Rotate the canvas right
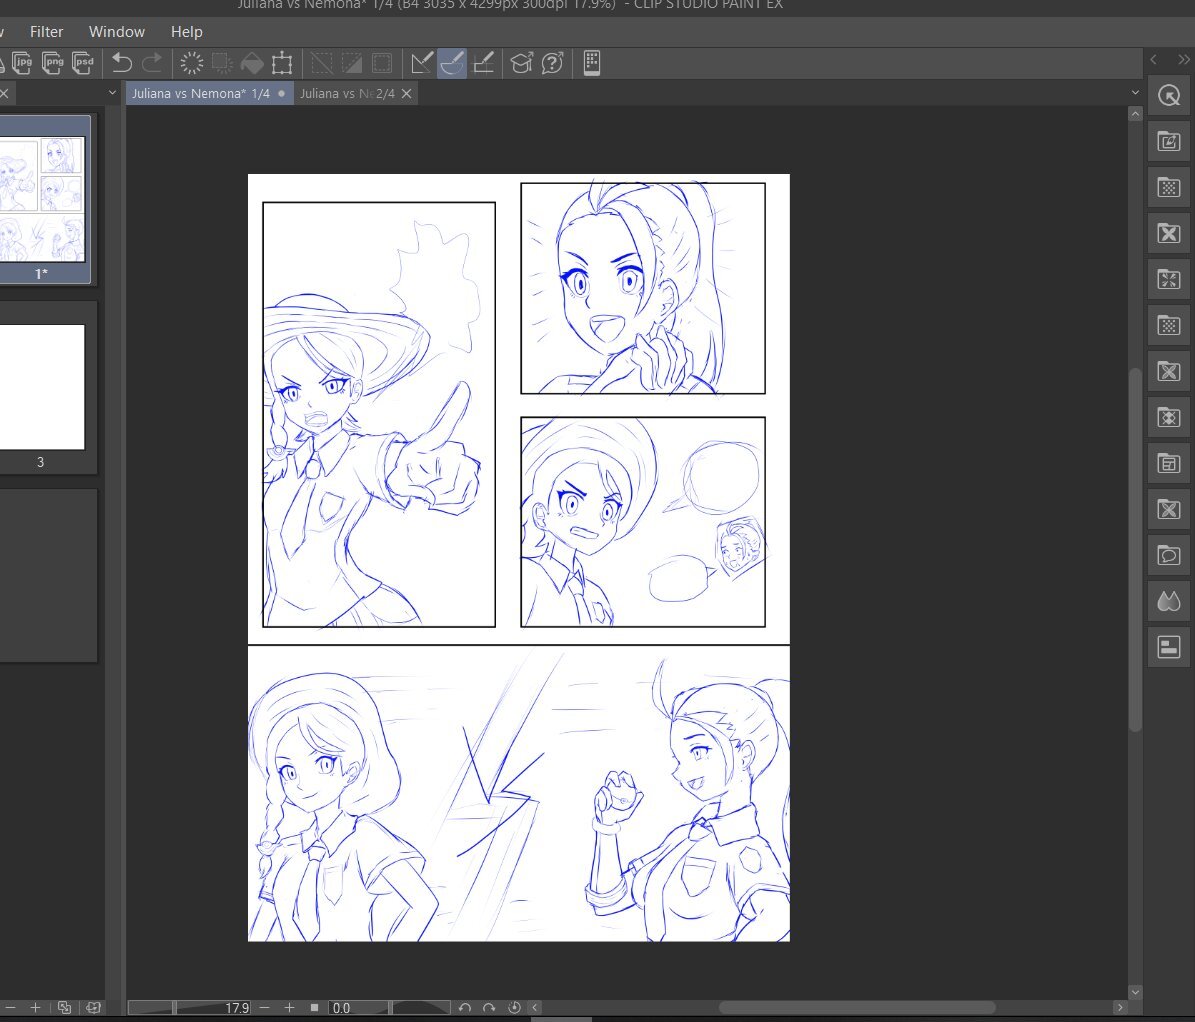This screenshot has width=1195, height=1022. 489,1008
